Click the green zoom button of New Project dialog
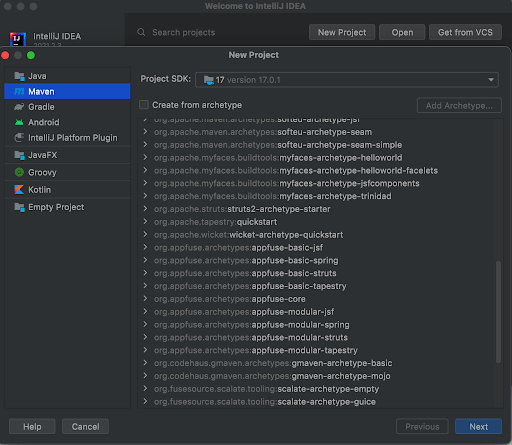 coord(31,55)
